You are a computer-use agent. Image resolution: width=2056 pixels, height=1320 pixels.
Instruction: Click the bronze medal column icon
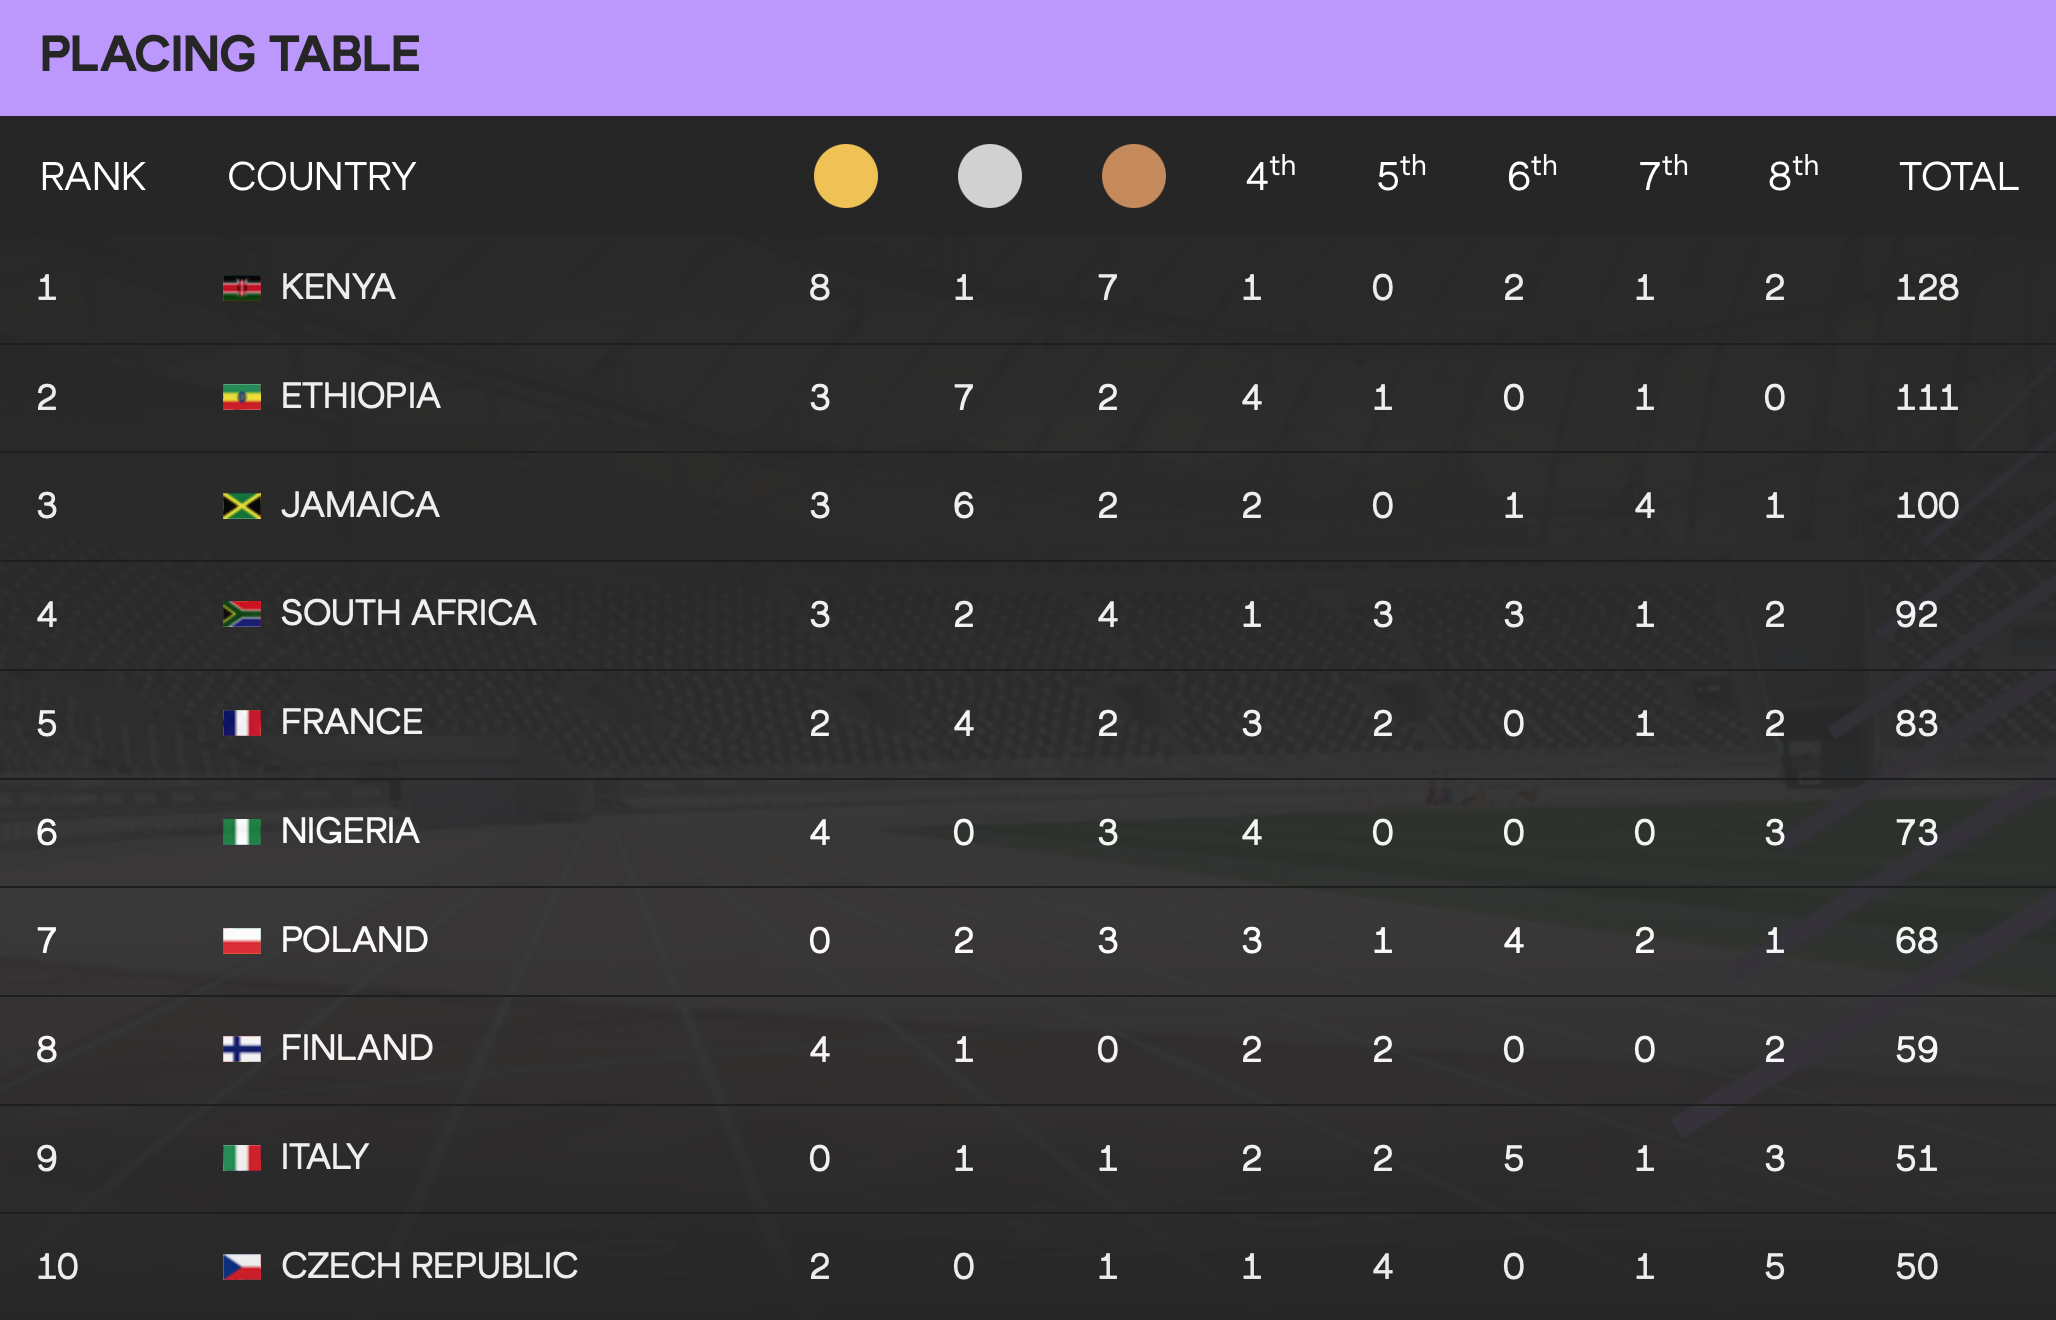pyautogui.click(x=1133, y=176)
